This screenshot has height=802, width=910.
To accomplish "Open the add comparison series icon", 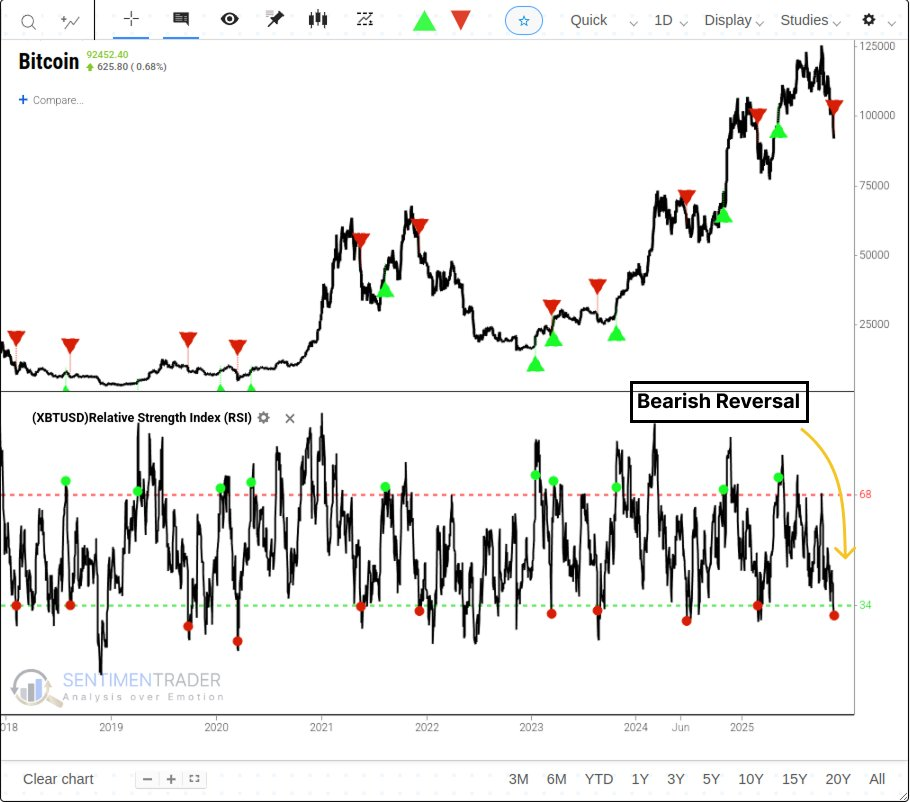I will coord(70,20).
